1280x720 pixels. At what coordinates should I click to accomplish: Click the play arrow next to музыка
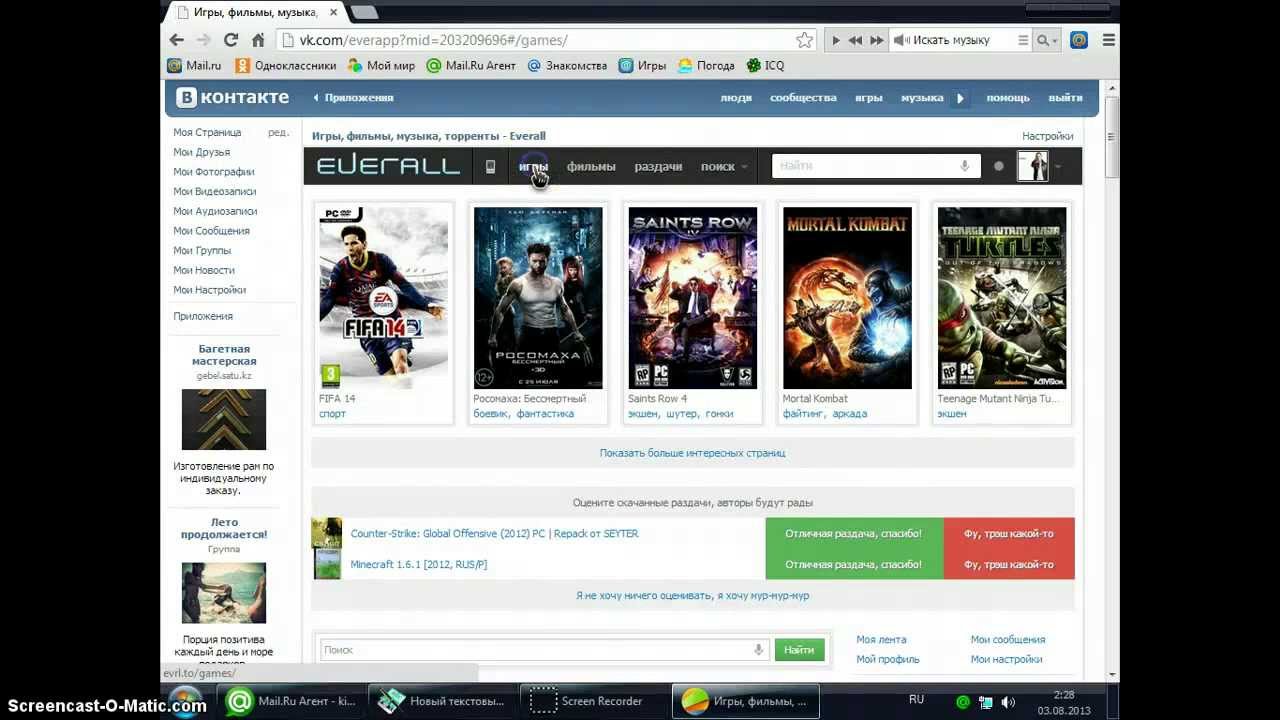960,98
